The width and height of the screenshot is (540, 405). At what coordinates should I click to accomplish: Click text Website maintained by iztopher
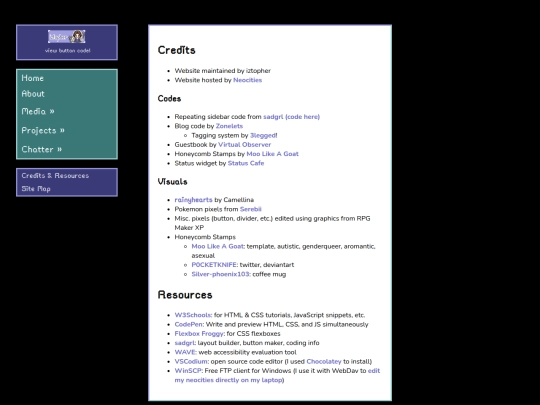tap(222, 71)
